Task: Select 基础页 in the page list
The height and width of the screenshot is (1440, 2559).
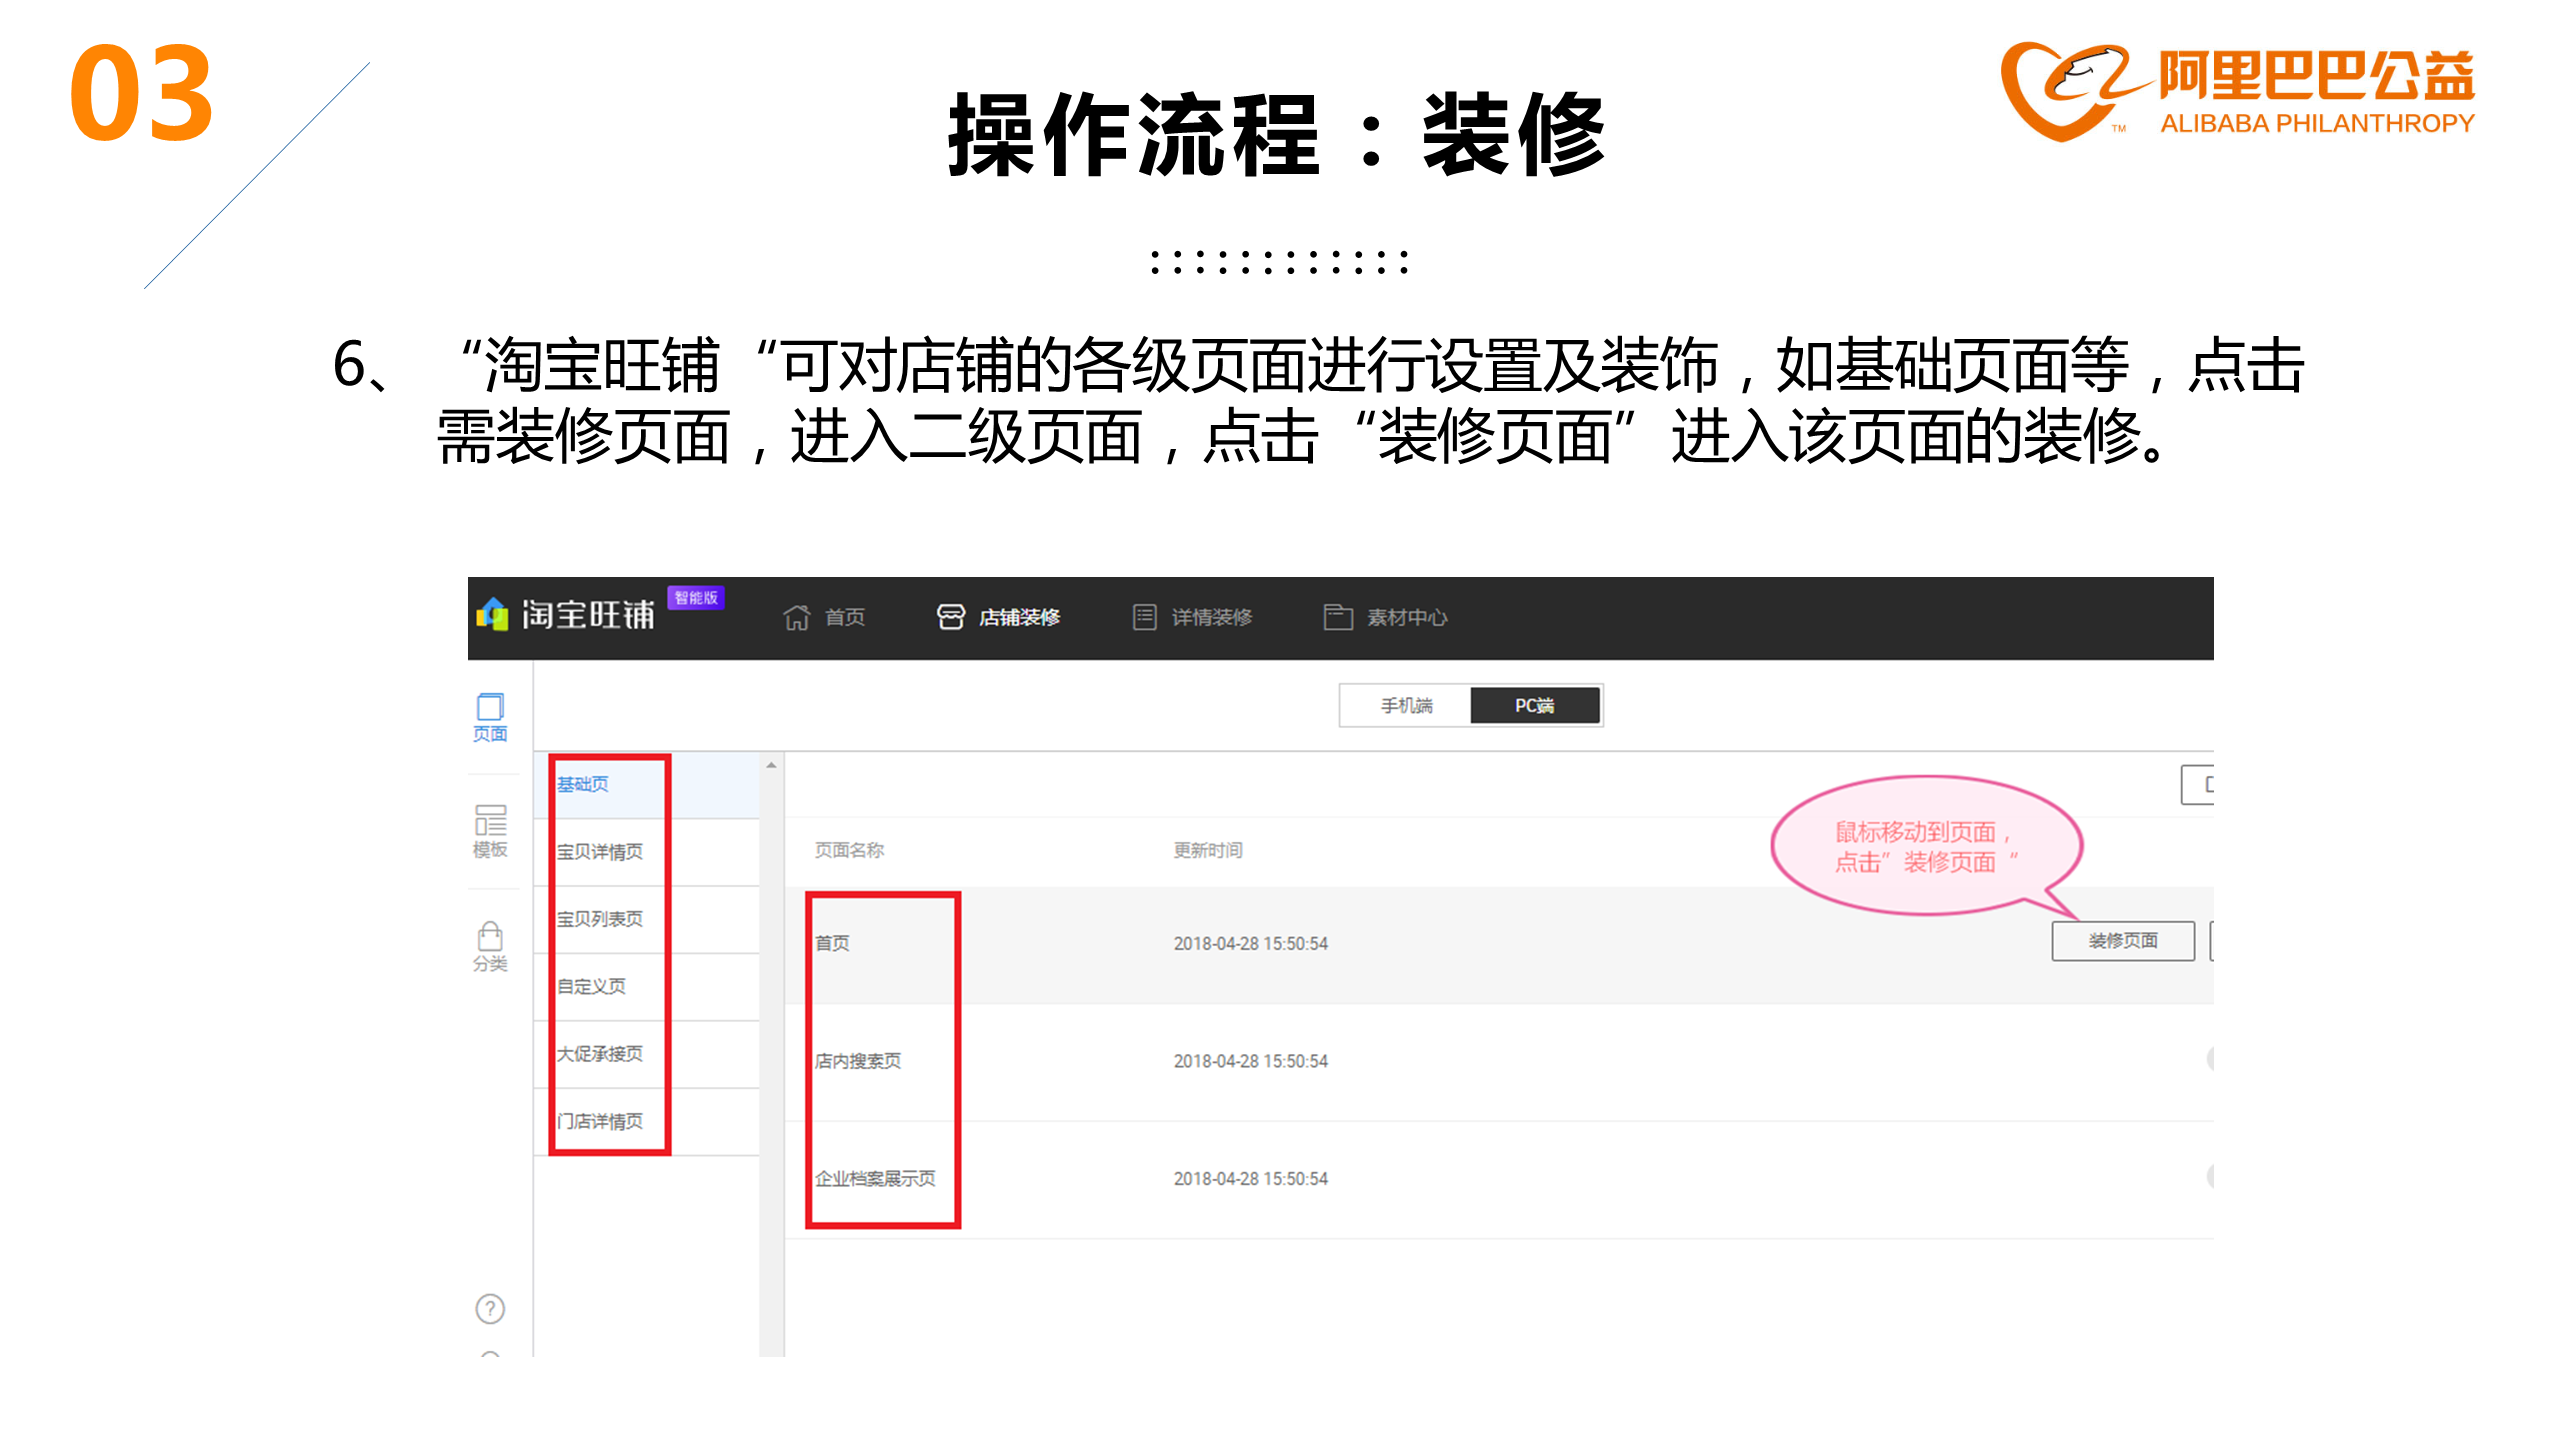Action: pos(647,785)
